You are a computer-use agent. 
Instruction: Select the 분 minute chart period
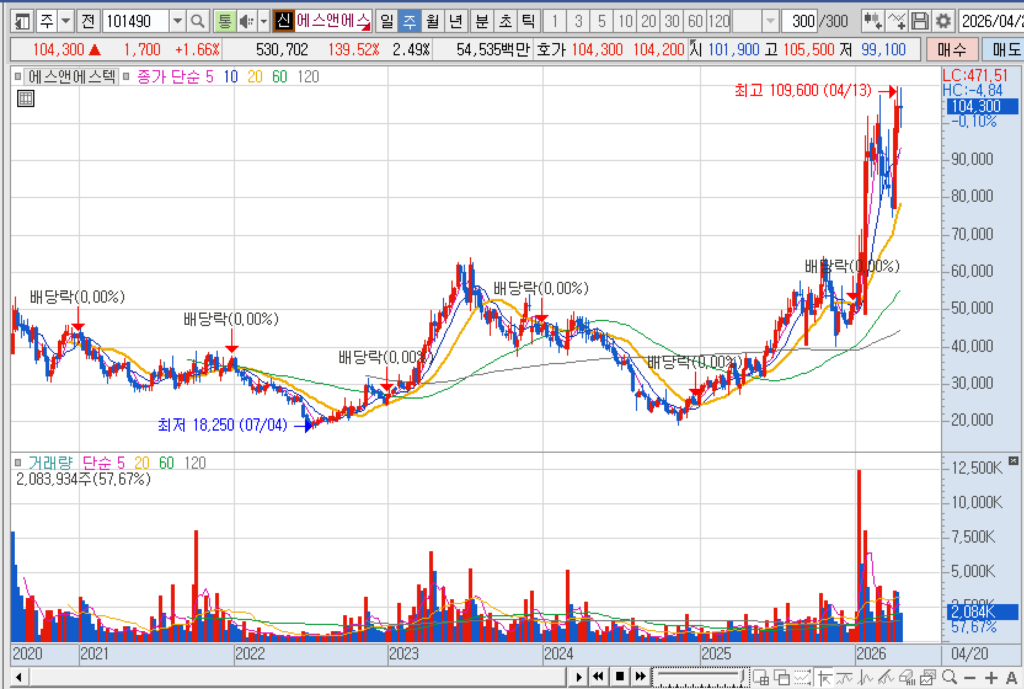pos(481,22)
